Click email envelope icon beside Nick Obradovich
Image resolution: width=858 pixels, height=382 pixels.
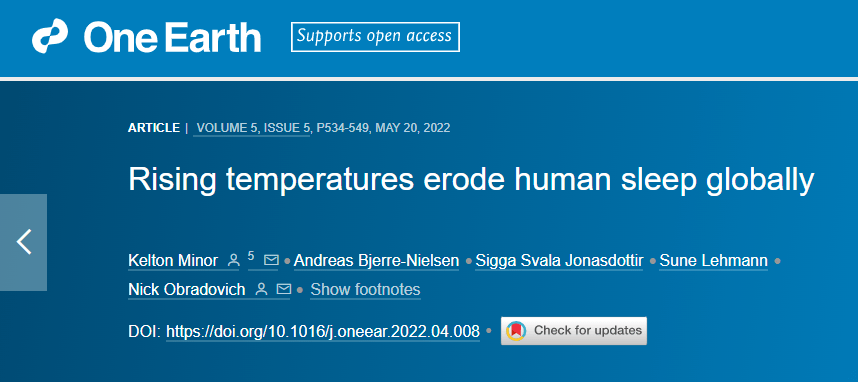coord(283,289)
